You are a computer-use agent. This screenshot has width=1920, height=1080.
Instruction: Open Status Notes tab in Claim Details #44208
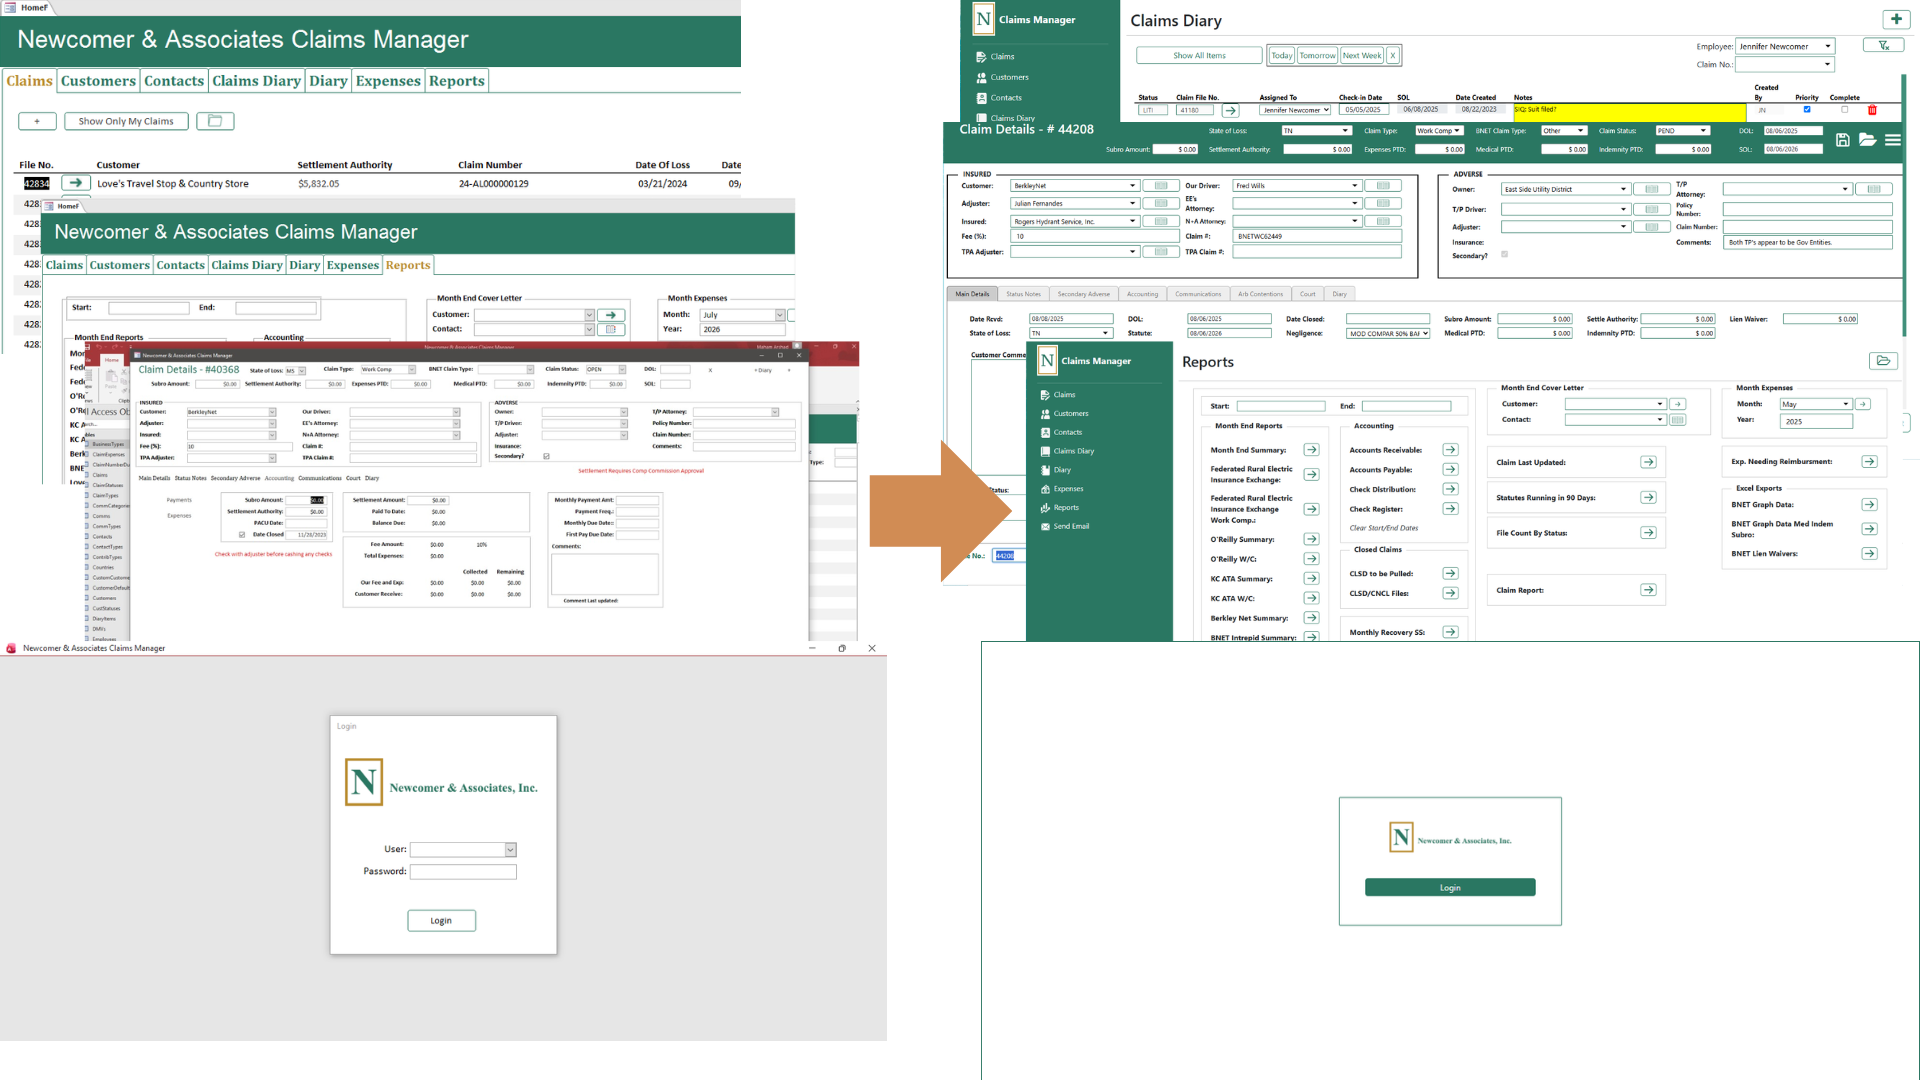[1023, 294]
